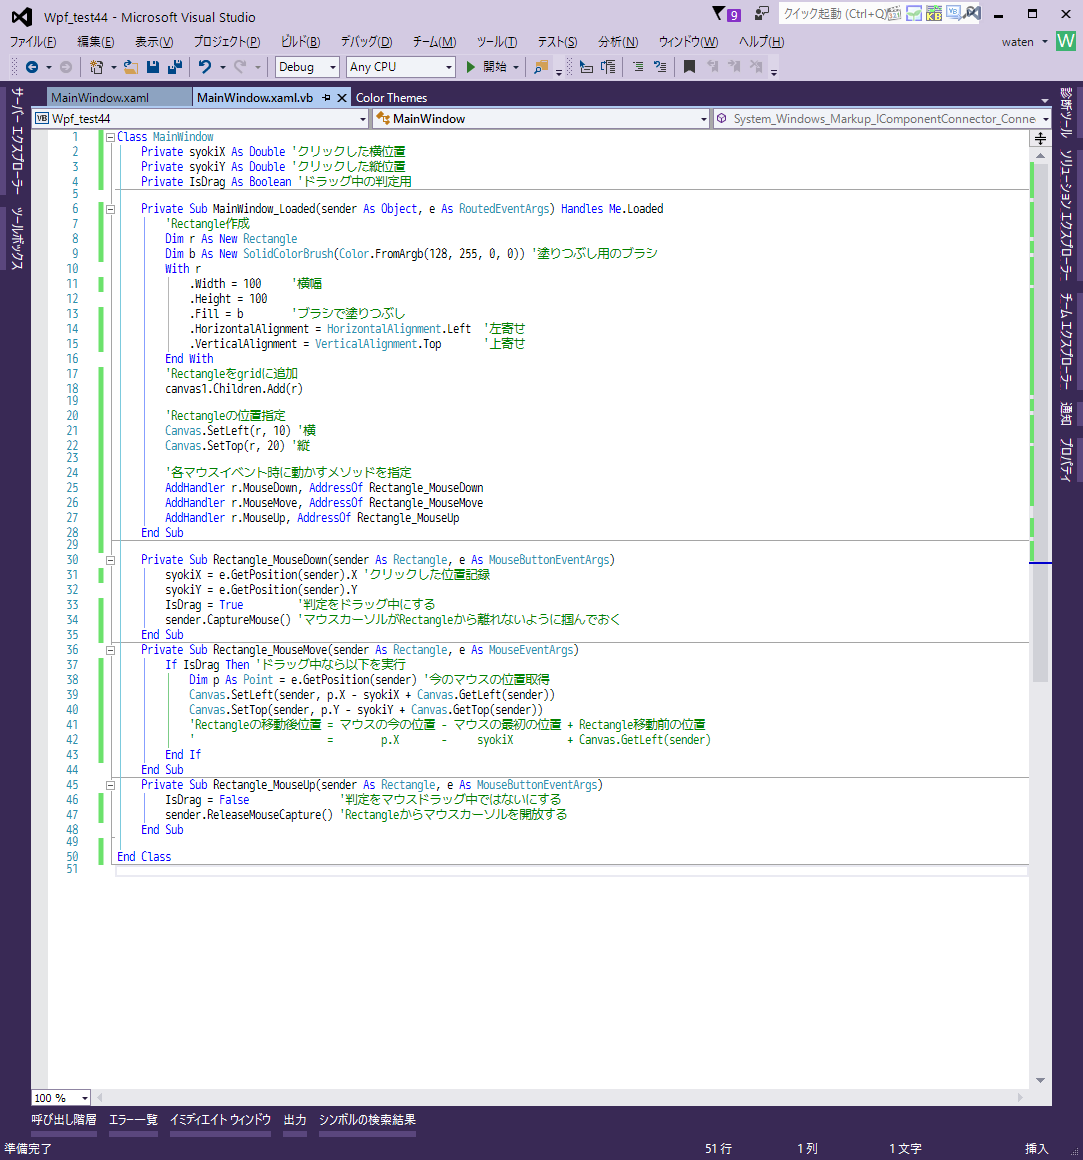Switch to the Color Themes tab
1083x1160 pixels.
click(391, 98)
